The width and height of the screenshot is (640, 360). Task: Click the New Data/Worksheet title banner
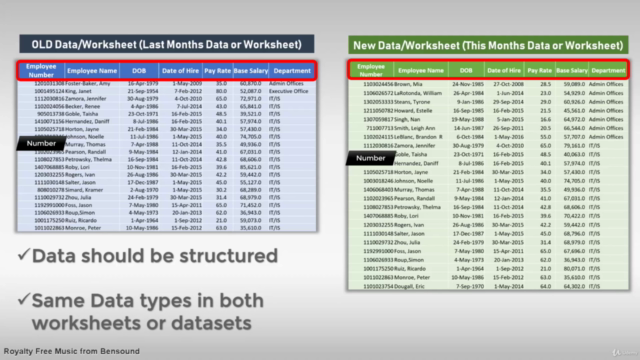pyautogui.click(x=488, y=45)
